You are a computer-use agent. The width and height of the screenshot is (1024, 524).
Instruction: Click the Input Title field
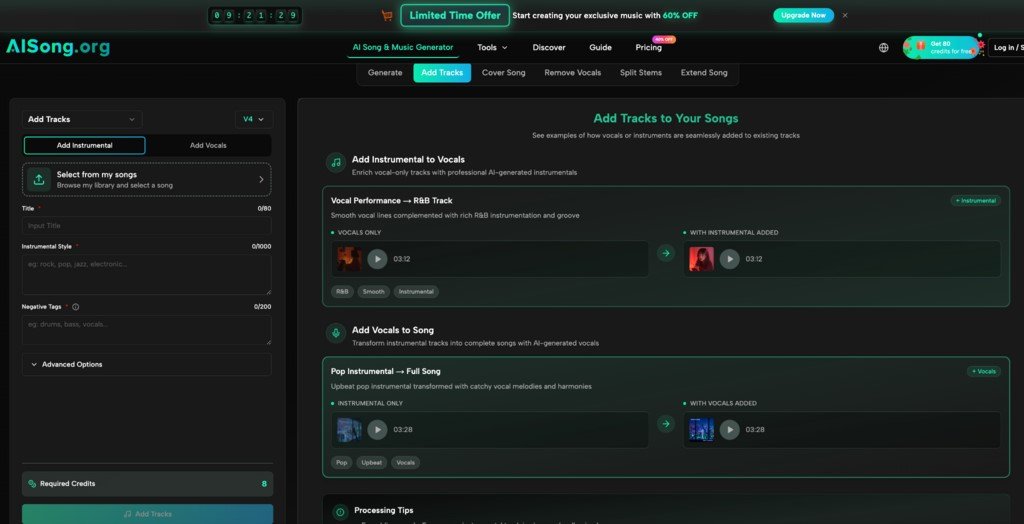click(x=146, y=225)
